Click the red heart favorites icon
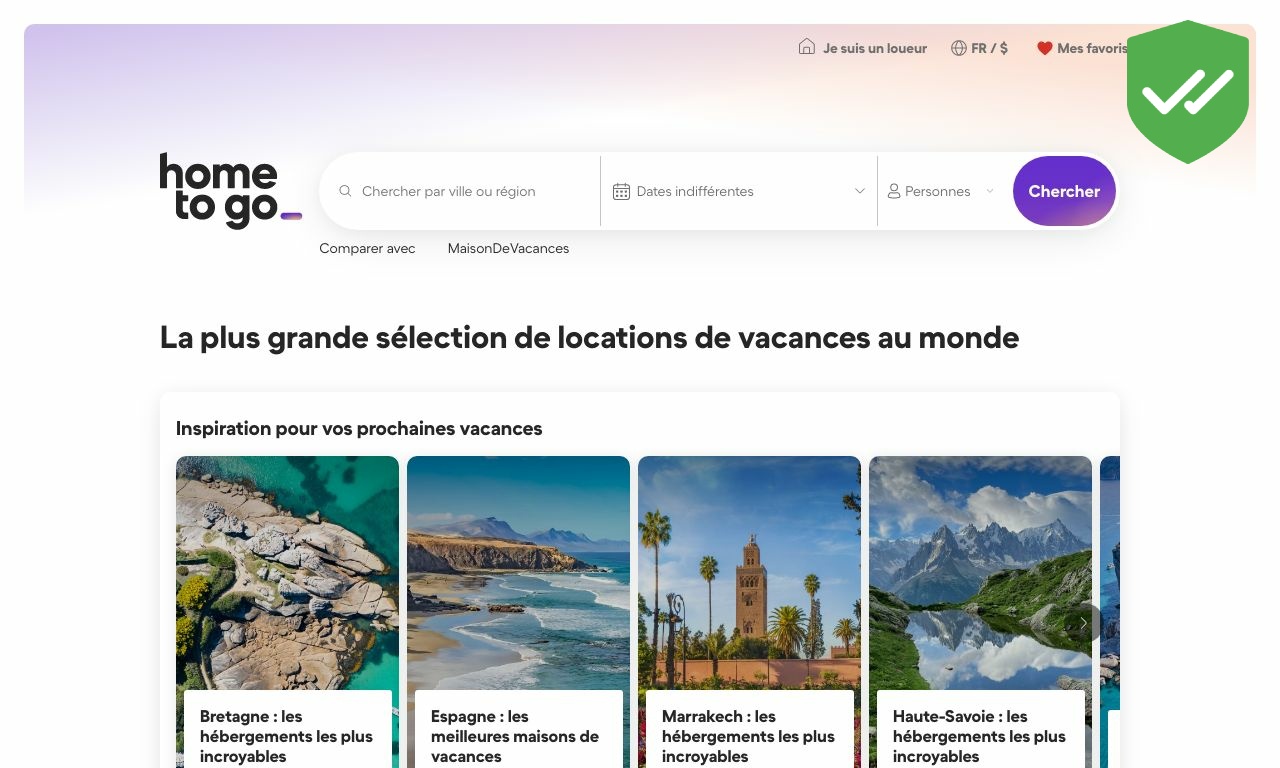The image size is (1280, 768). (1045, 48)
